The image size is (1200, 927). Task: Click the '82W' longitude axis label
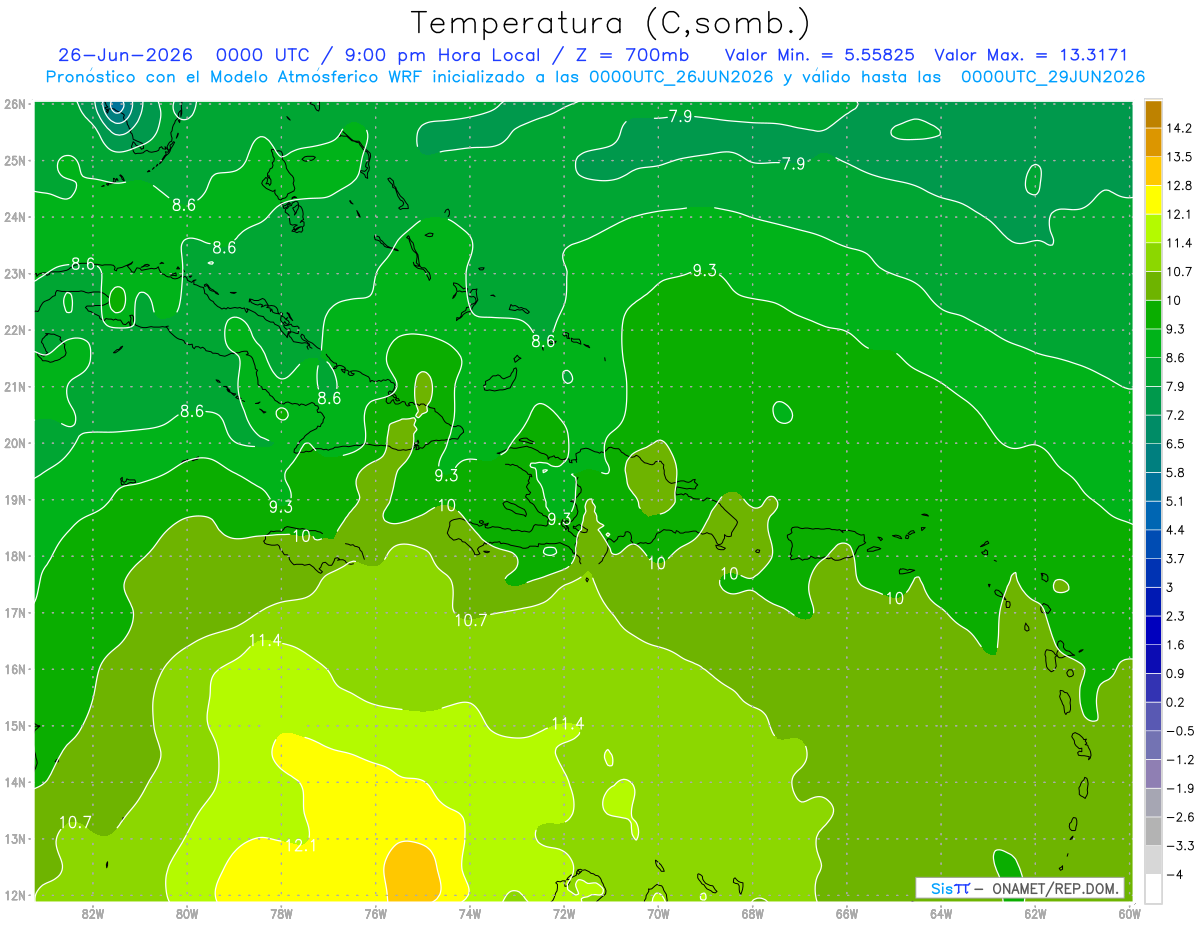pos(93,914)
